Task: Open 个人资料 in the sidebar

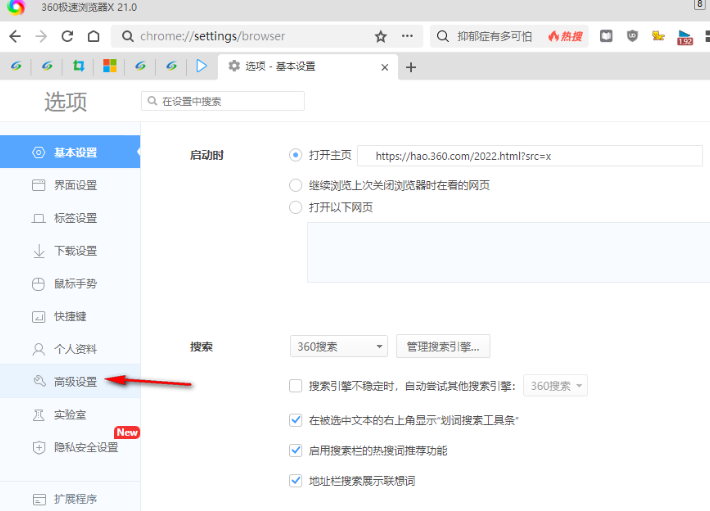Action: pyautogui.click(x=70, y=349)
